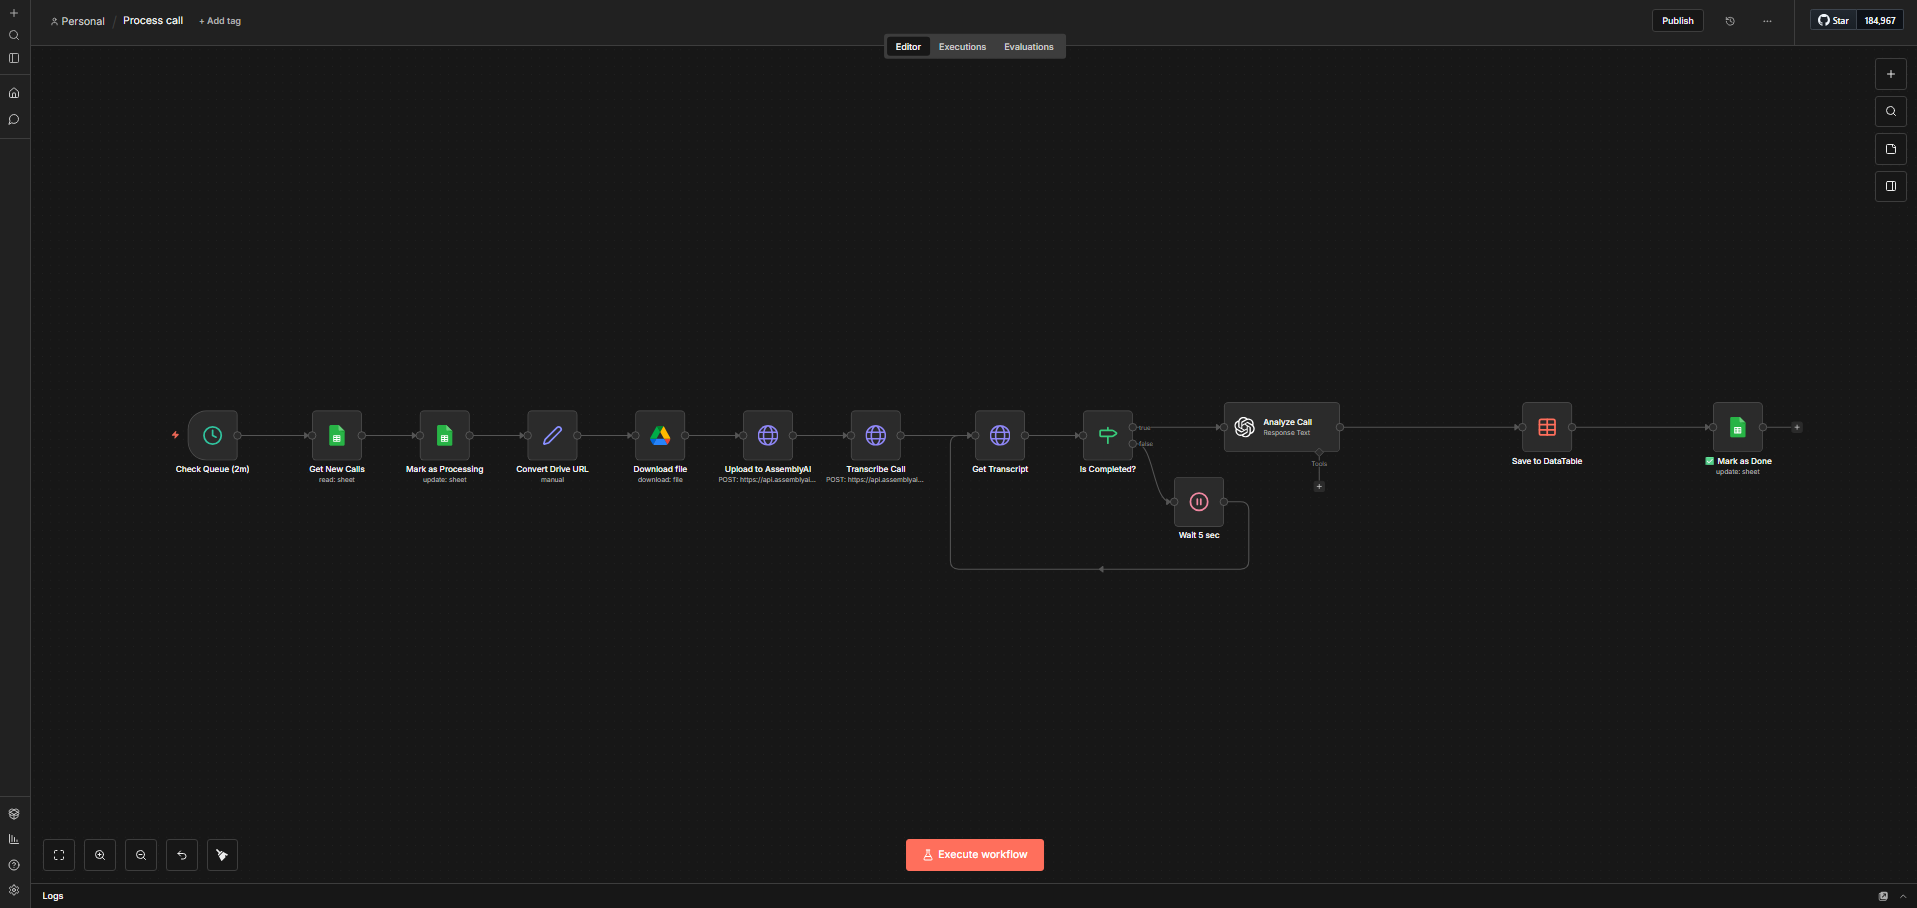The width and height of the screenshot is (1917, 908).
Task: Open the three-dot workflow options menu
Action: click(x=1767, y=21)
